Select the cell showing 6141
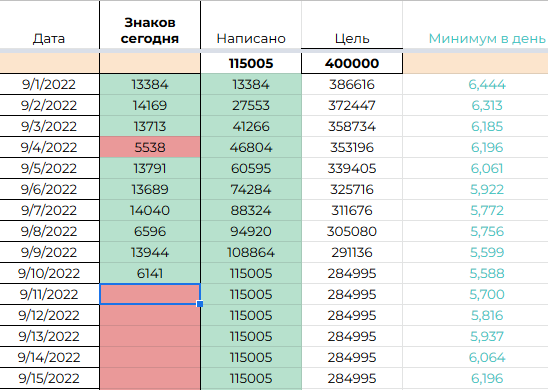 coord(150,273)
